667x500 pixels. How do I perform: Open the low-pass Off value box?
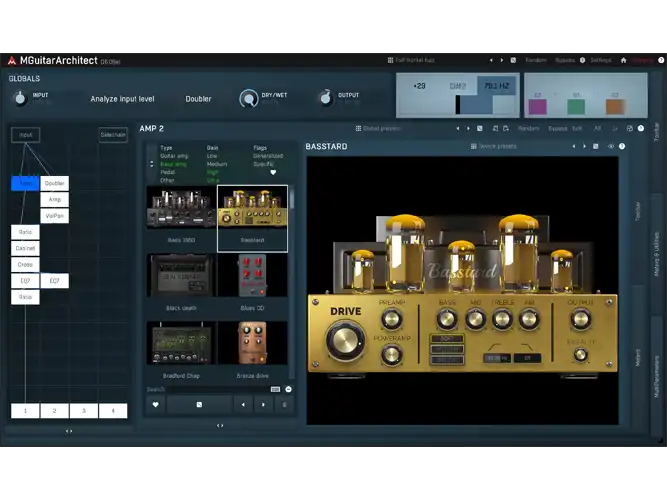point(527,358)
